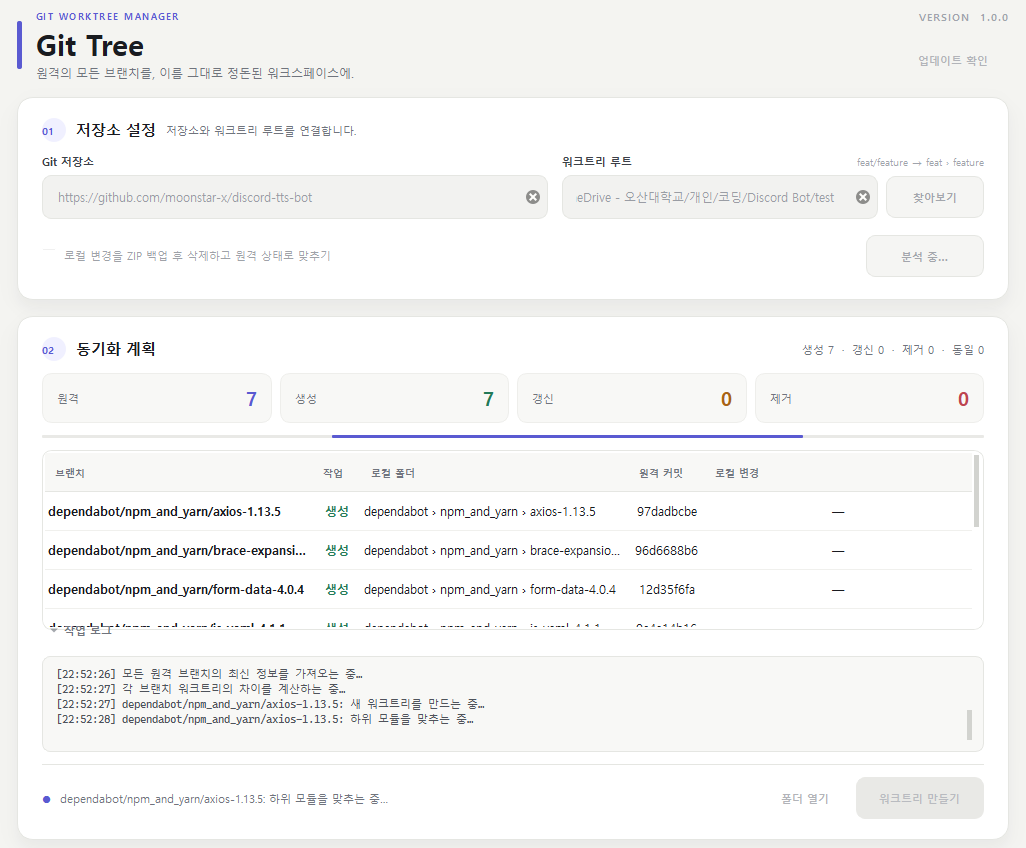Select the 생성 7 summary card

click(394, 398)
